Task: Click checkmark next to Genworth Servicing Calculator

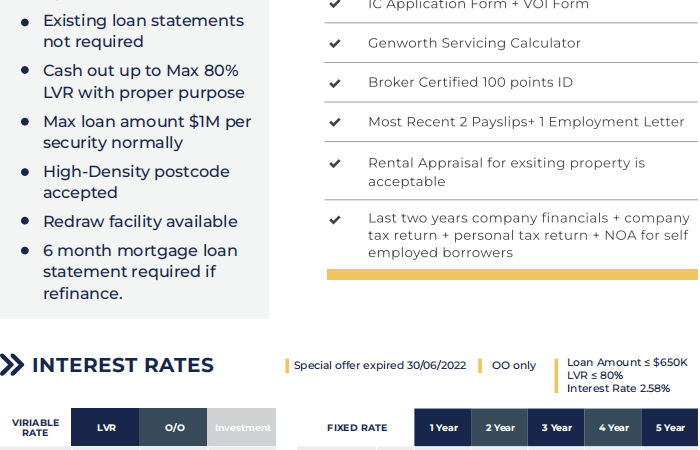Action: point(335,43)
